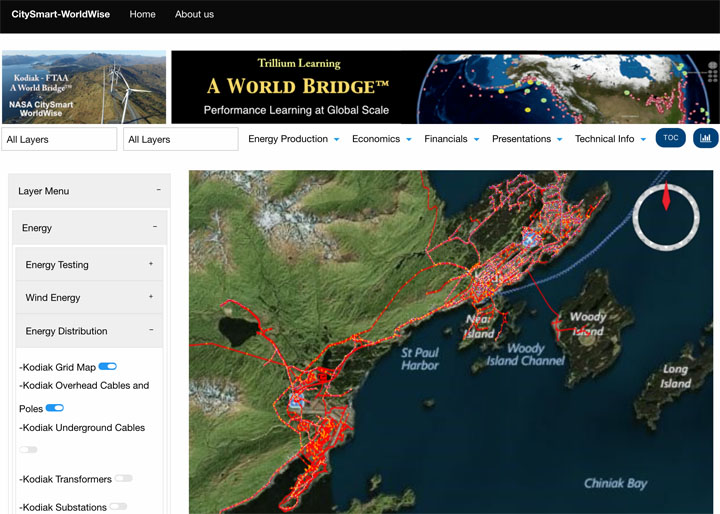
Task: Disable the Kodiak Grid Map toggle
Action: click(108, 367)
